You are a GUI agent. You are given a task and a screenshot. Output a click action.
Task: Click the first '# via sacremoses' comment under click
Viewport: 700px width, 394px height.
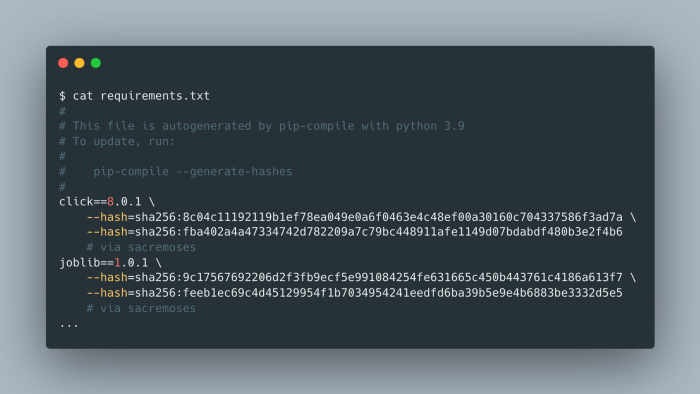(x=141, y=247)
